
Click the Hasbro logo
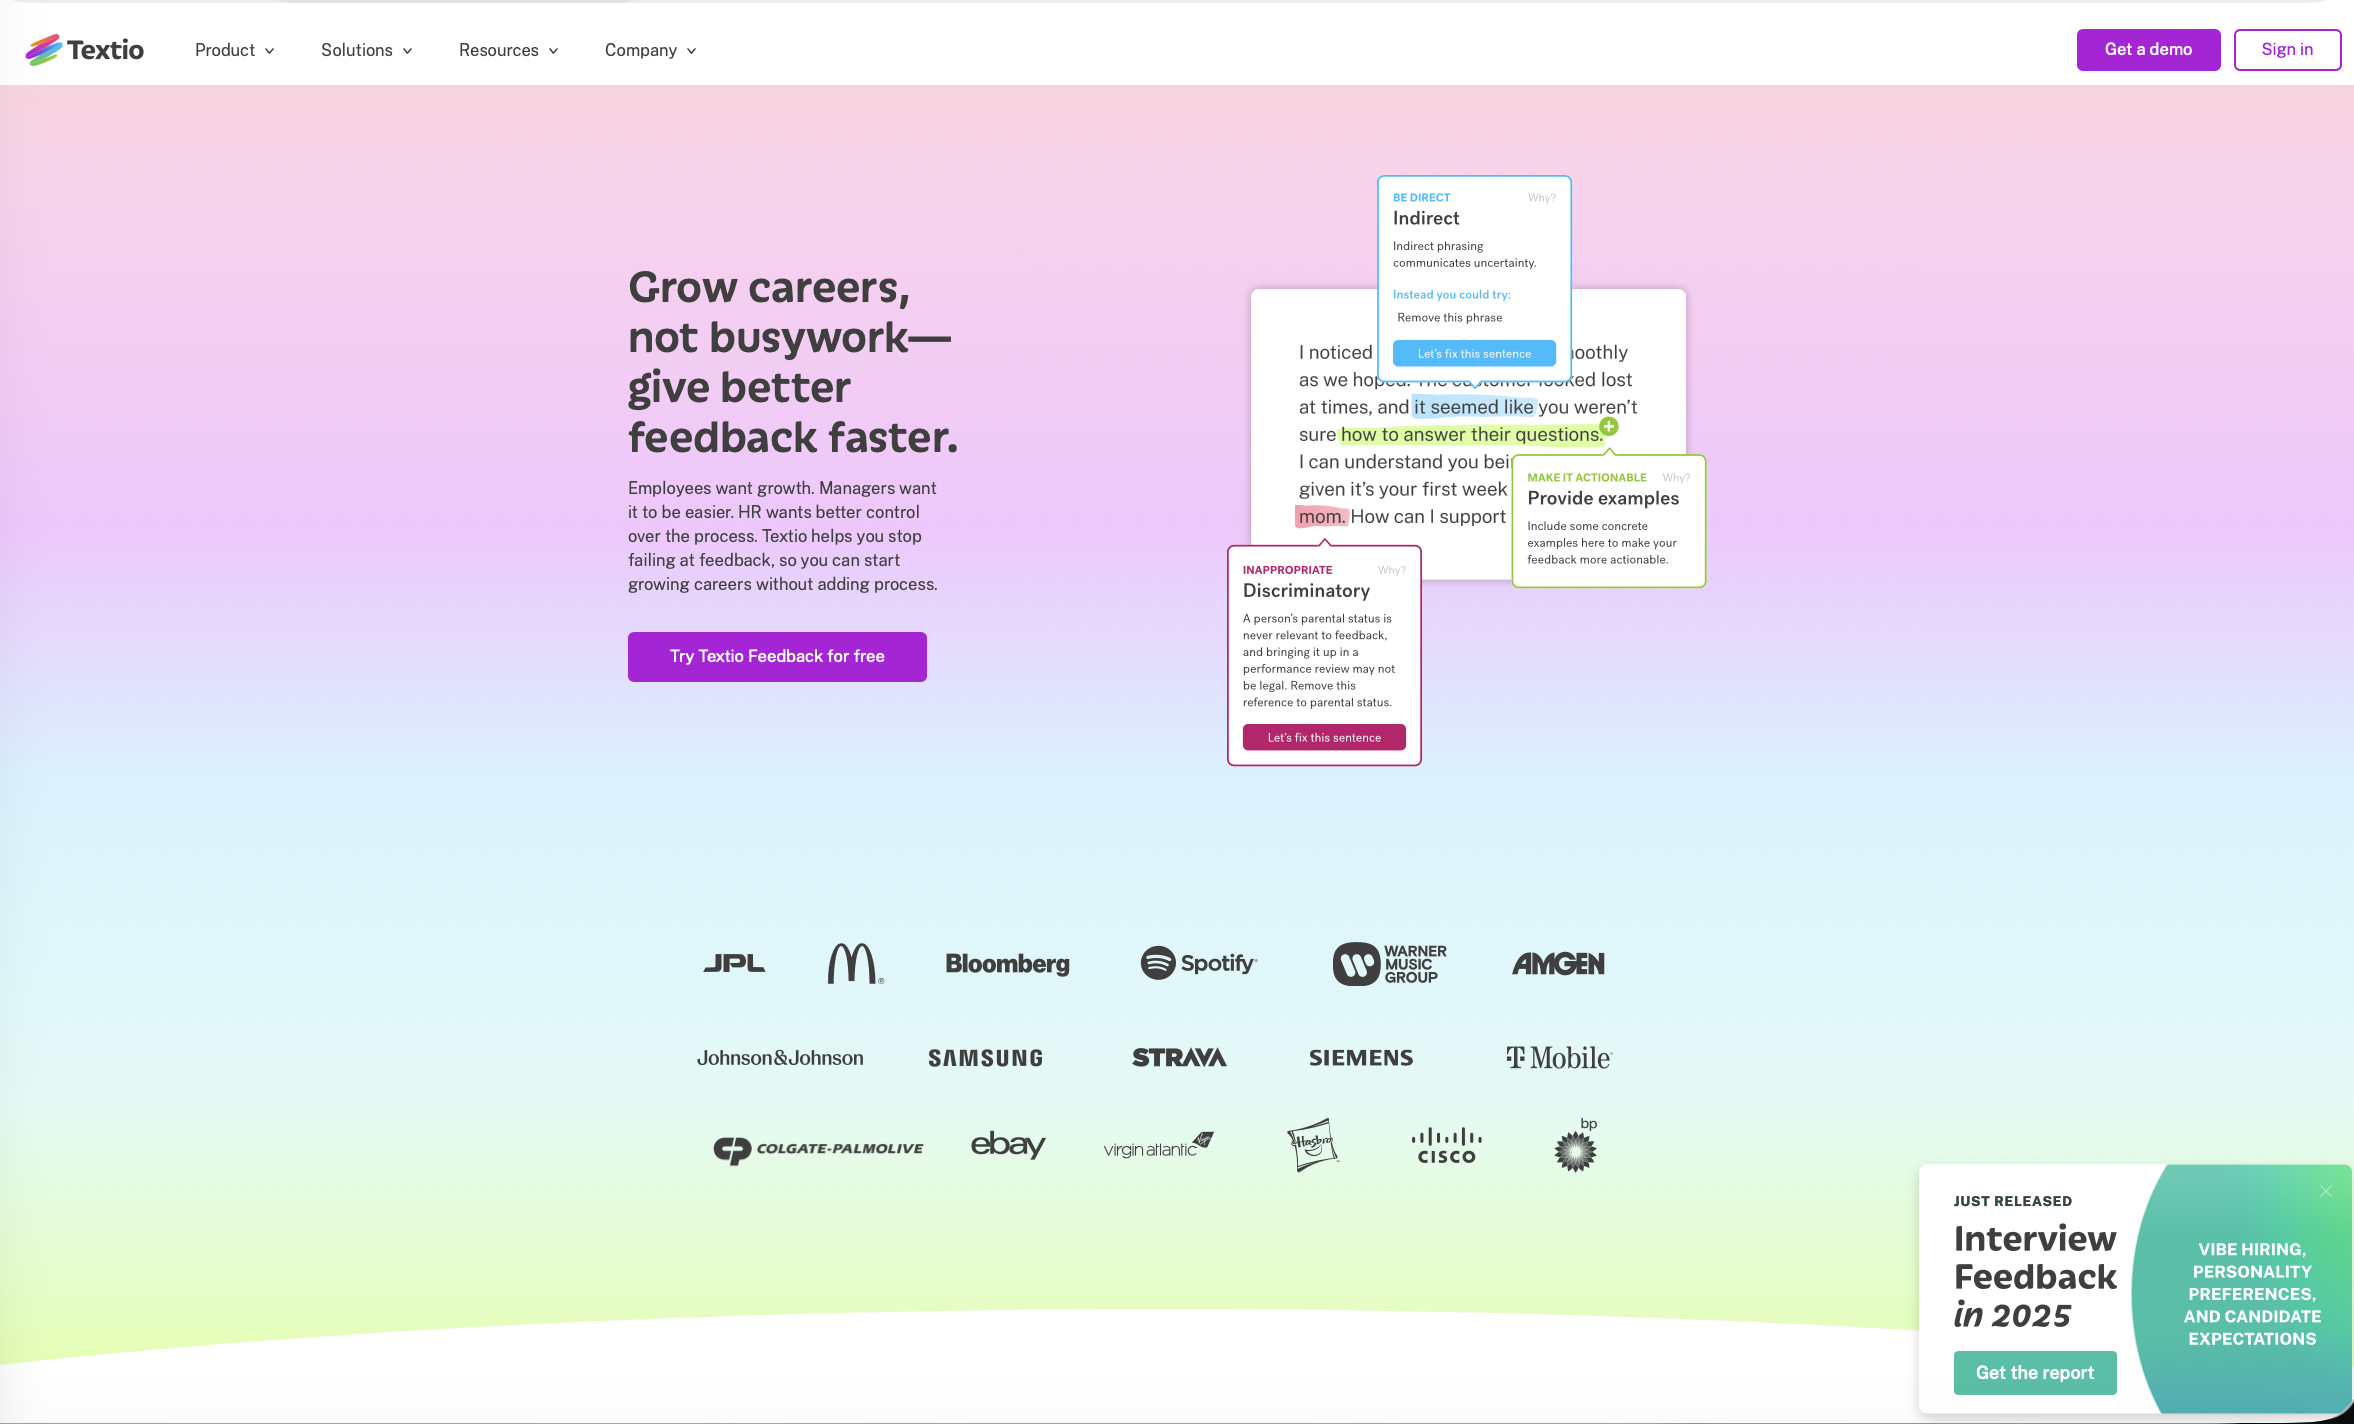tap(1312, 1144)
